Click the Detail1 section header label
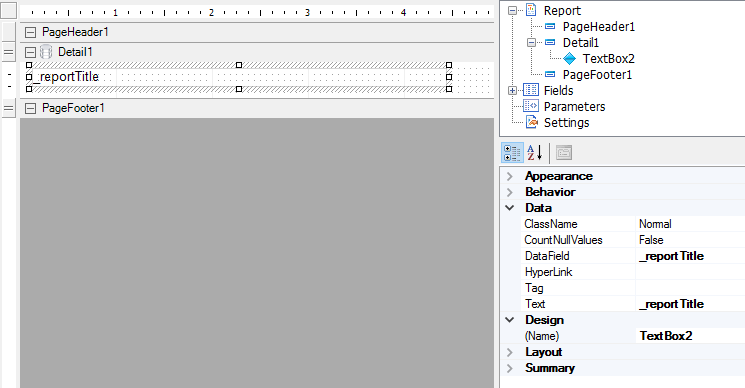745x388 pixels. click(x=75, y=52)
